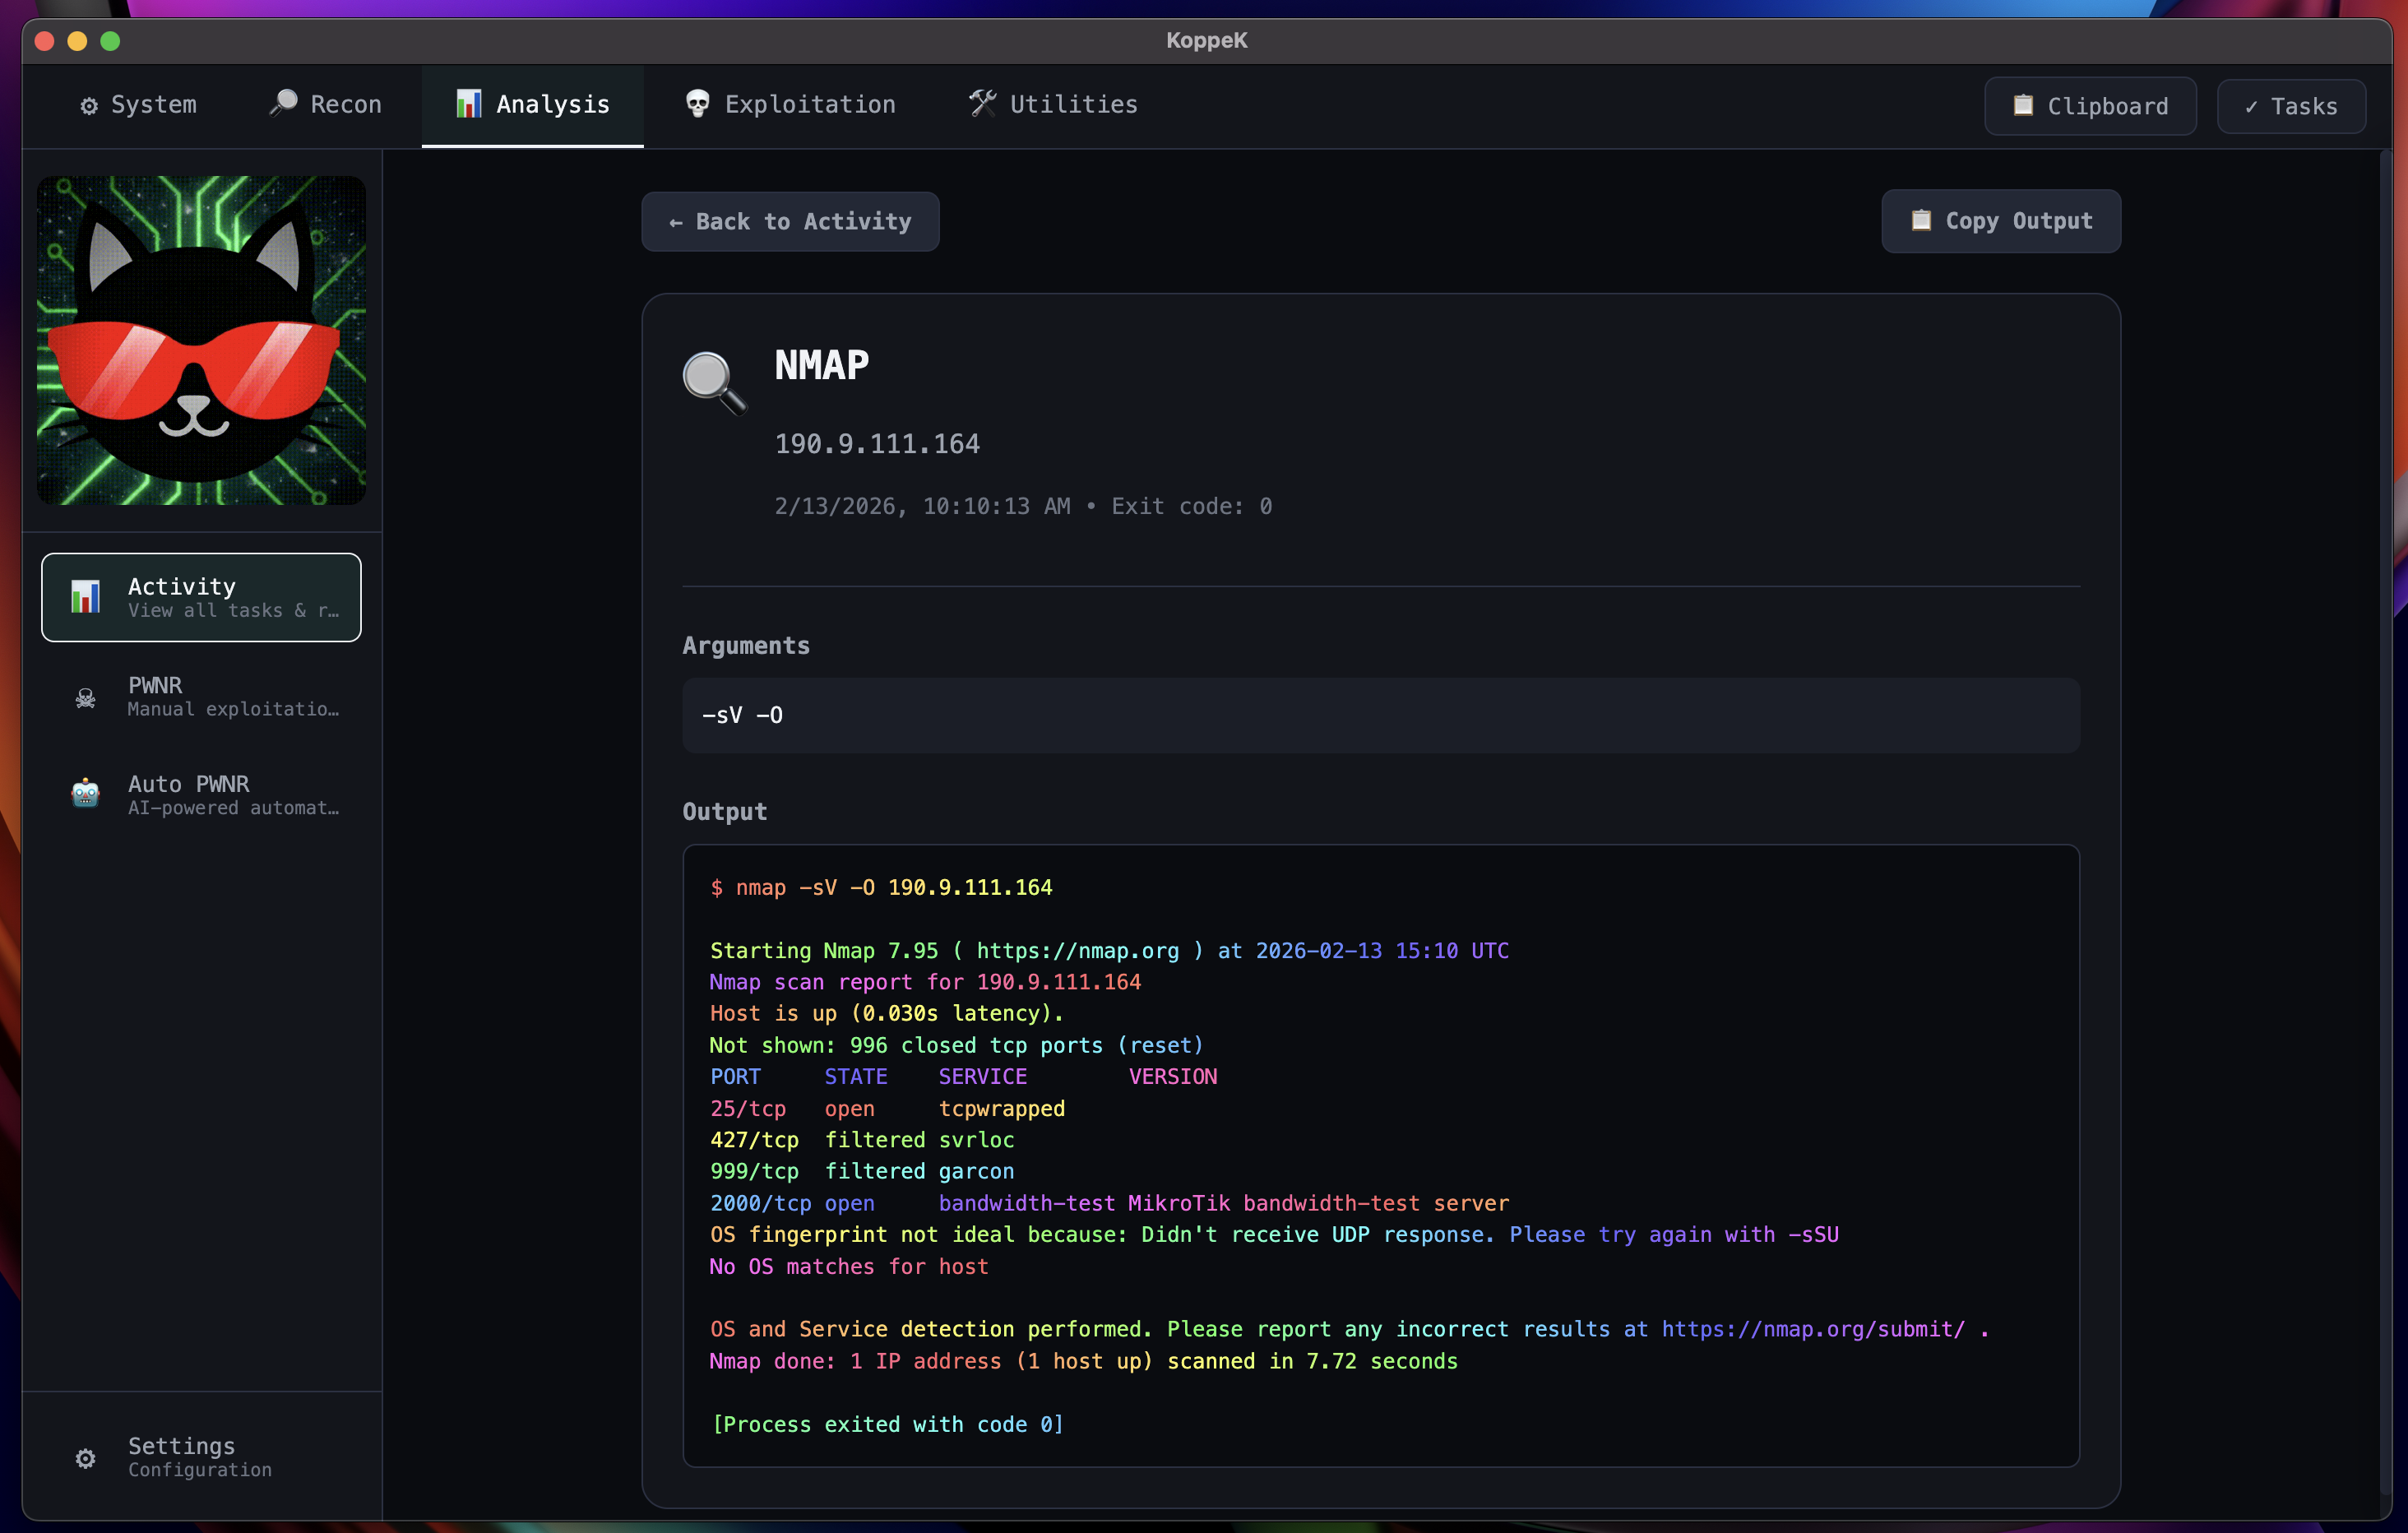Click the Exploitation skull icon
Image resolution: width=2408 pixels, height=1533 pixels.
click(697, 104)
